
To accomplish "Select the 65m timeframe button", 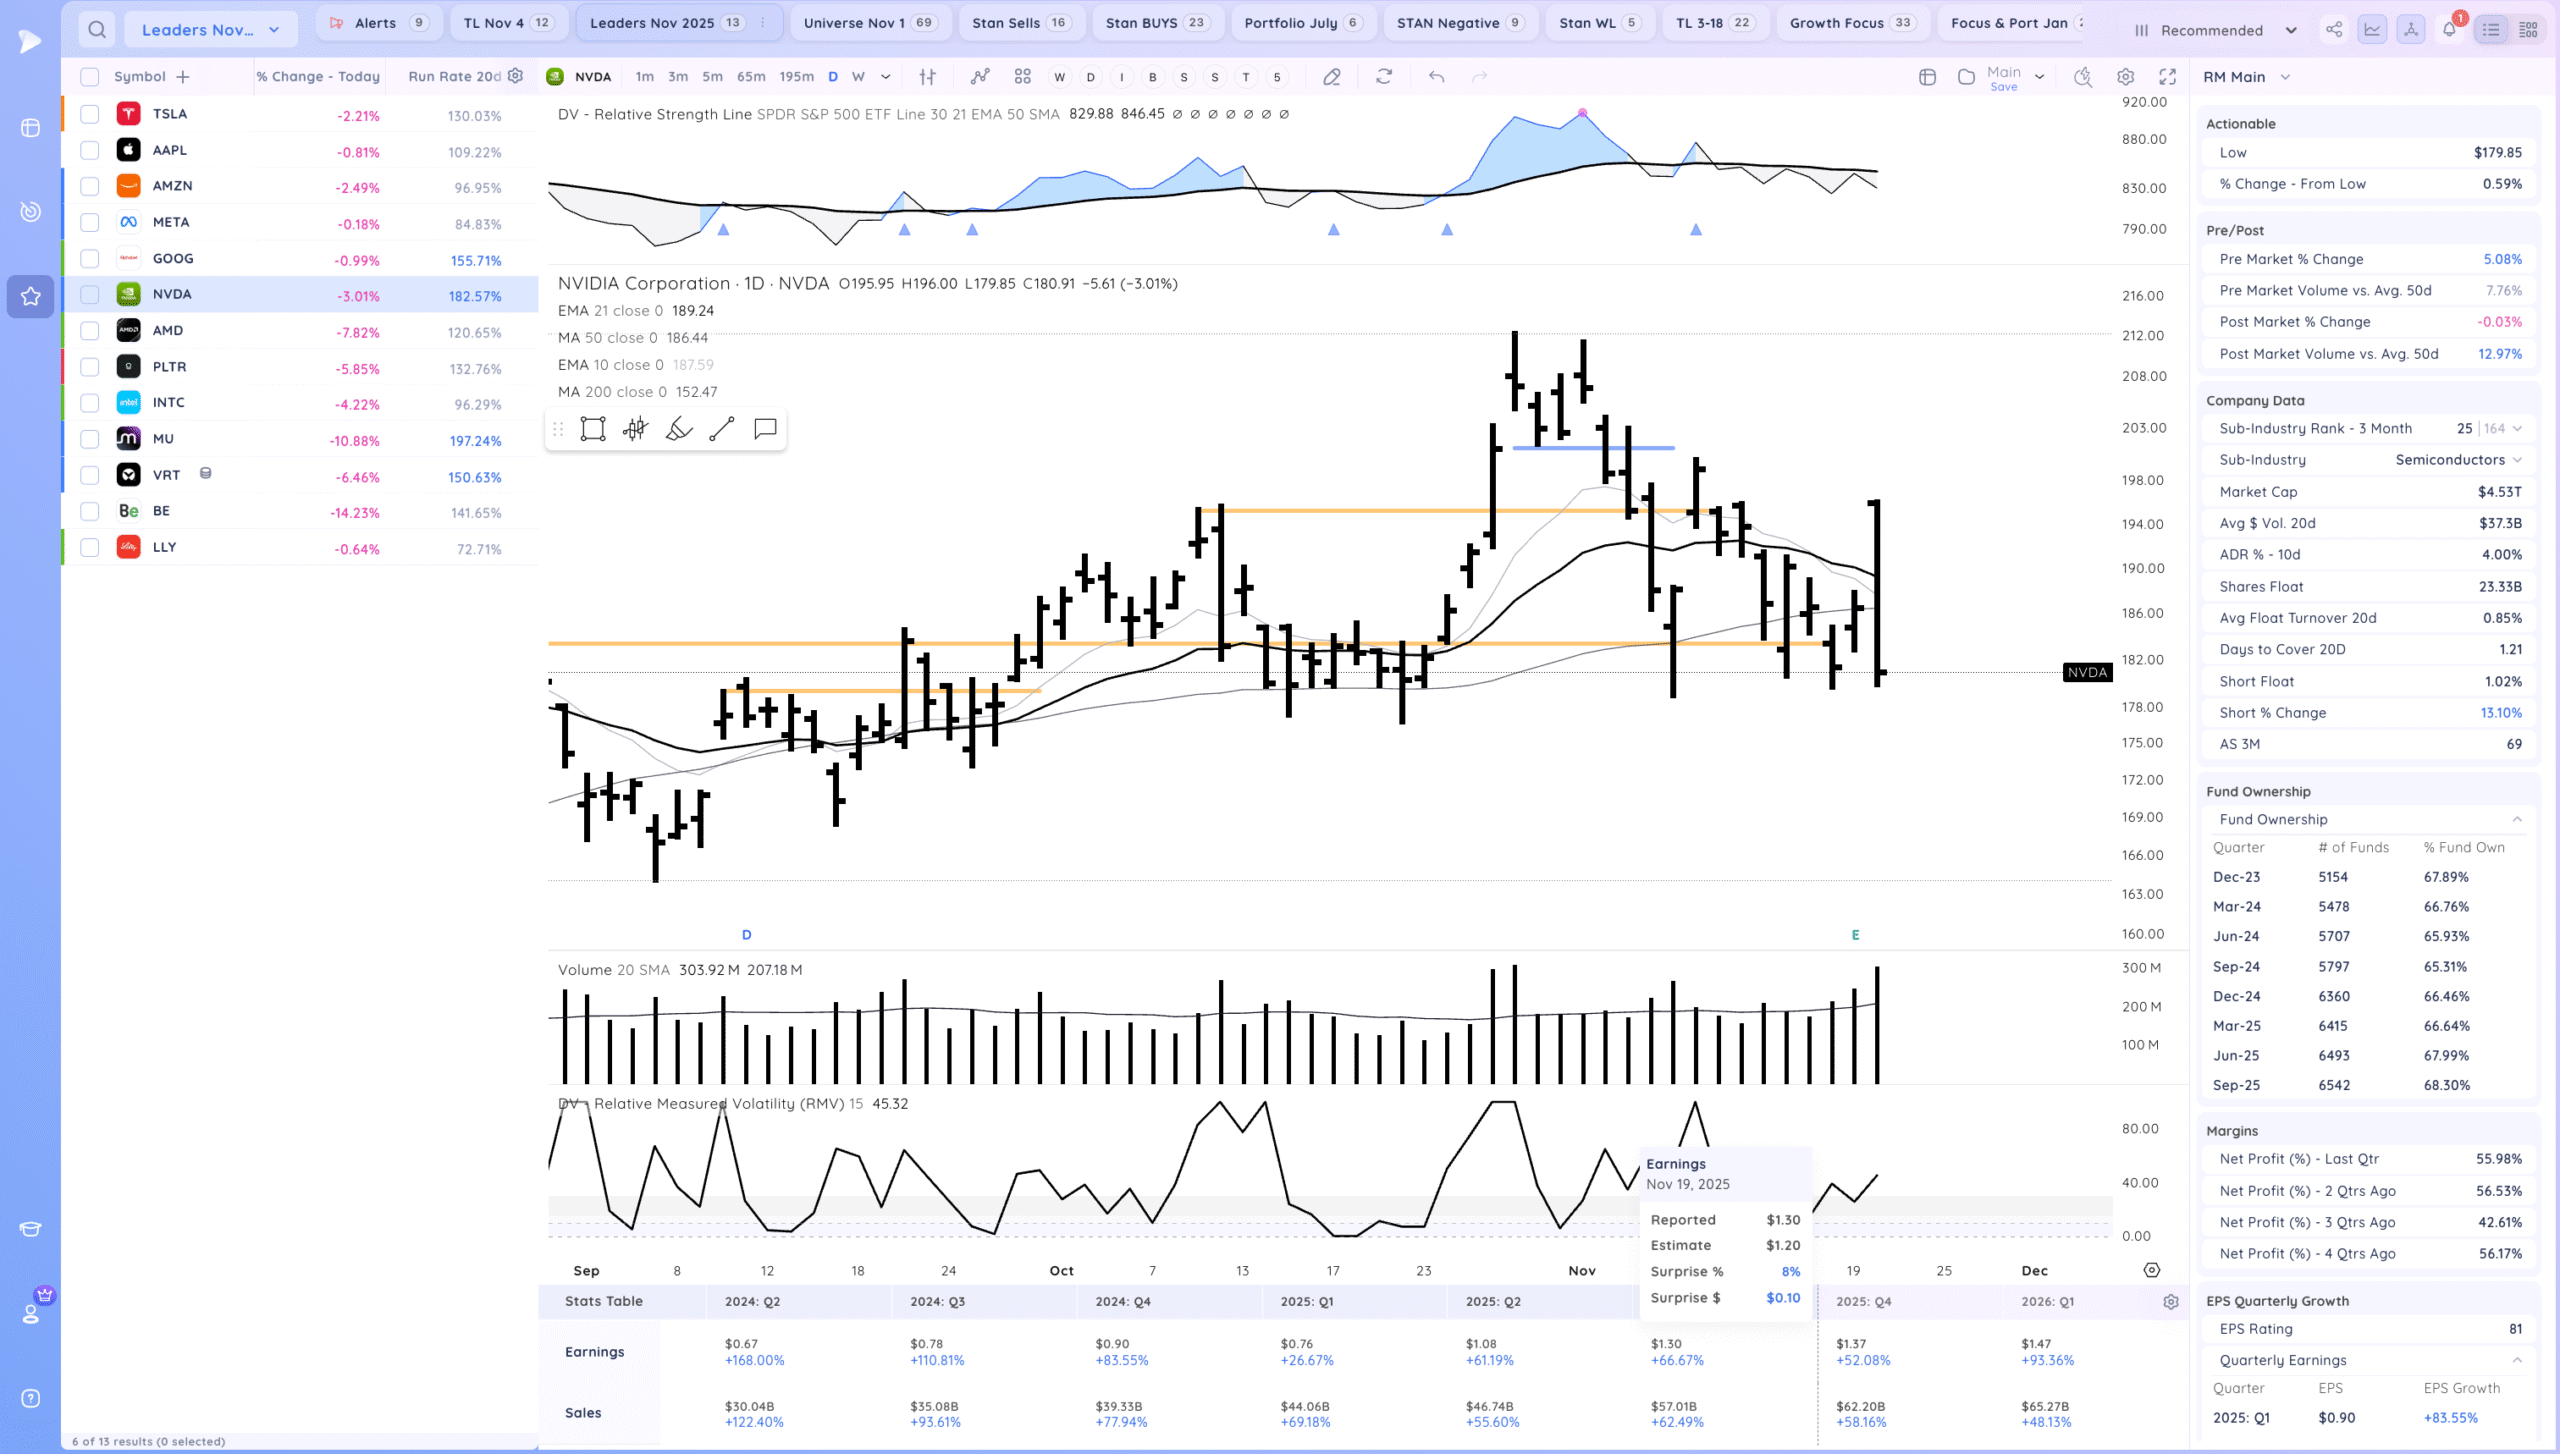I will pos(751,77).
